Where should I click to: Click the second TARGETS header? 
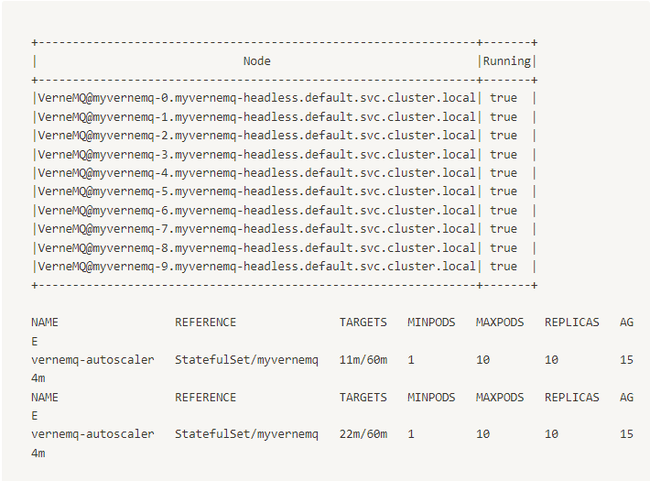[x=363, y=397]
